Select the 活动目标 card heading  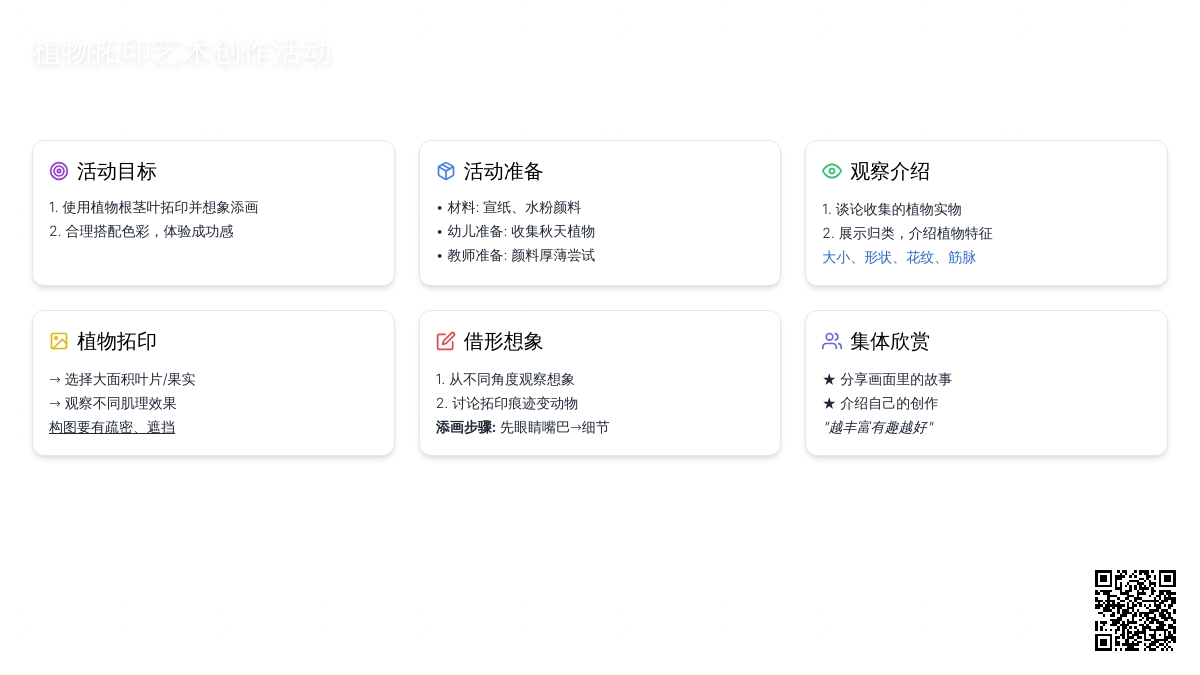click(117, 171)
